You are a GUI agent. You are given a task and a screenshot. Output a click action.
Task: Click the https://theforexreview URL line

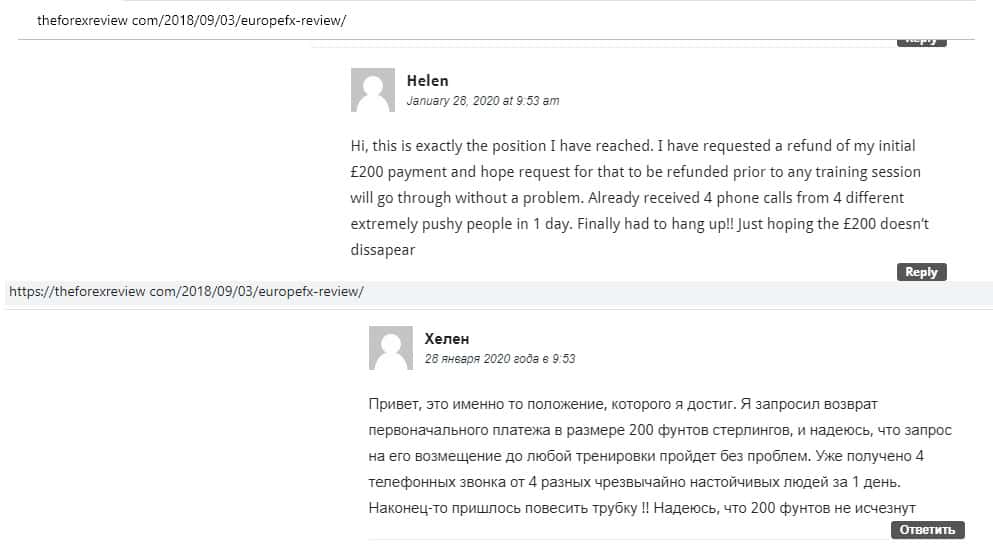pyautogui.click(x=186, y=292)
